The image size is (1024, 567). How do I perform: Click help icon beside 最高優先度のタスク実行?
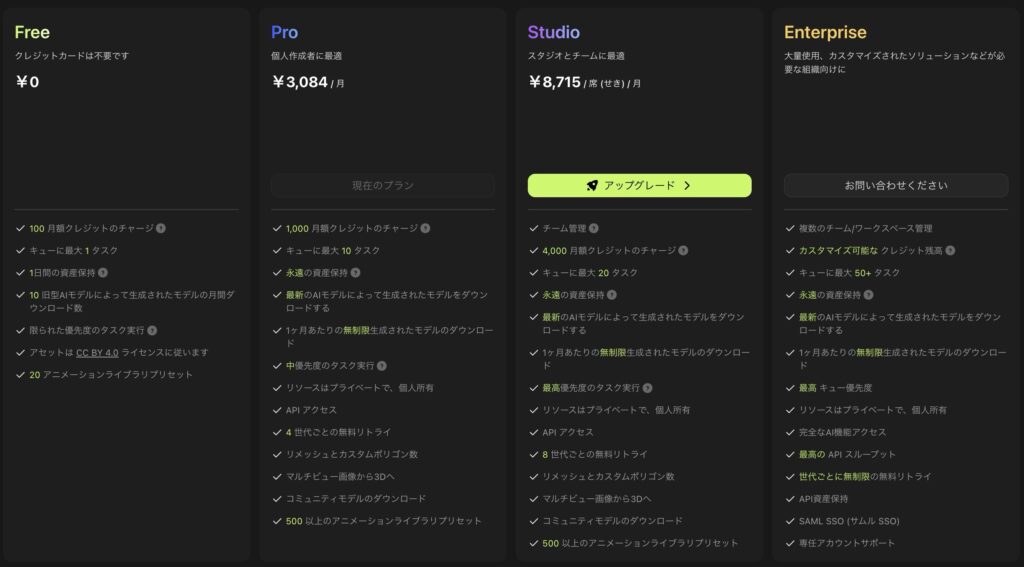coord(647,388)
